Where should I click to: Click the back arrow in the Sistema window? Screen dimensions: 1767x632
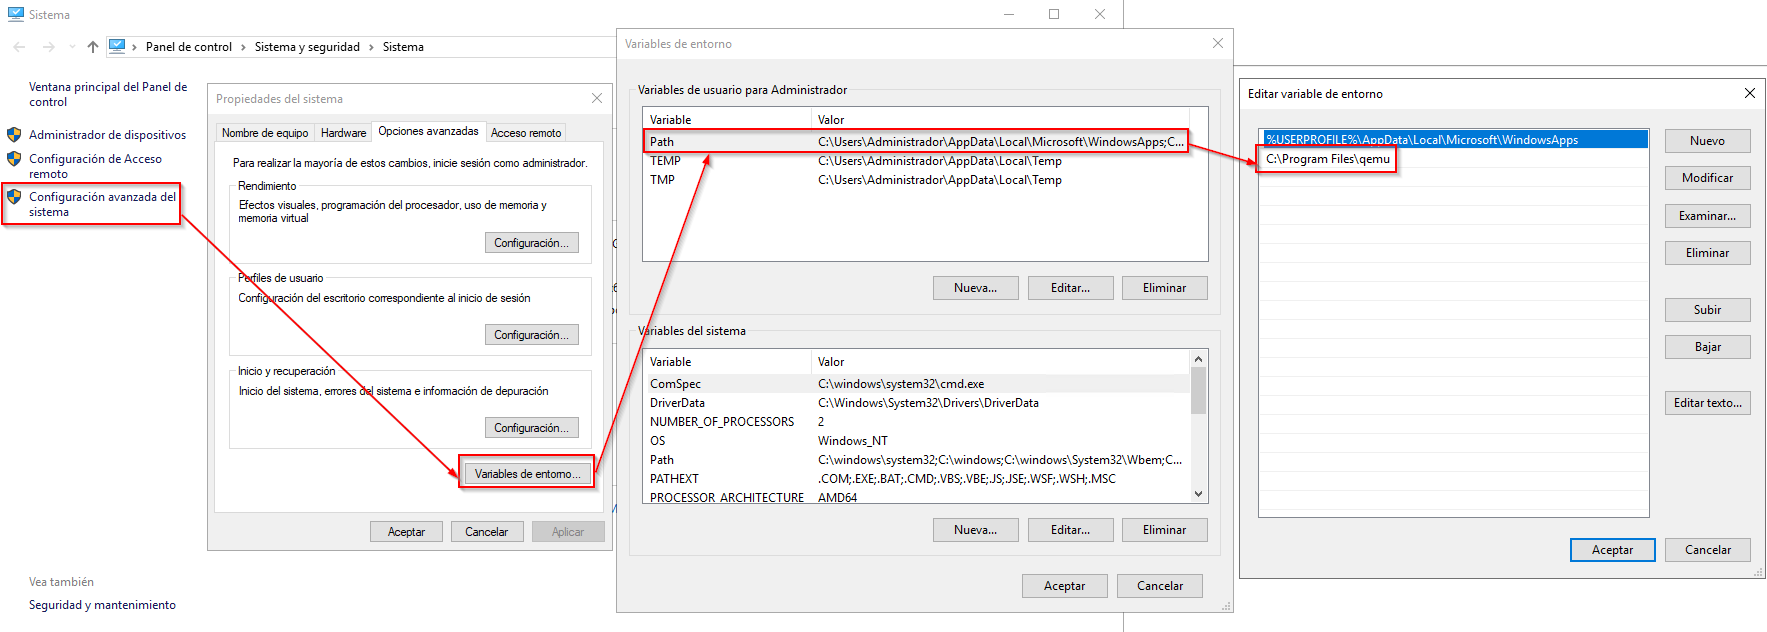tap(19, 47)
